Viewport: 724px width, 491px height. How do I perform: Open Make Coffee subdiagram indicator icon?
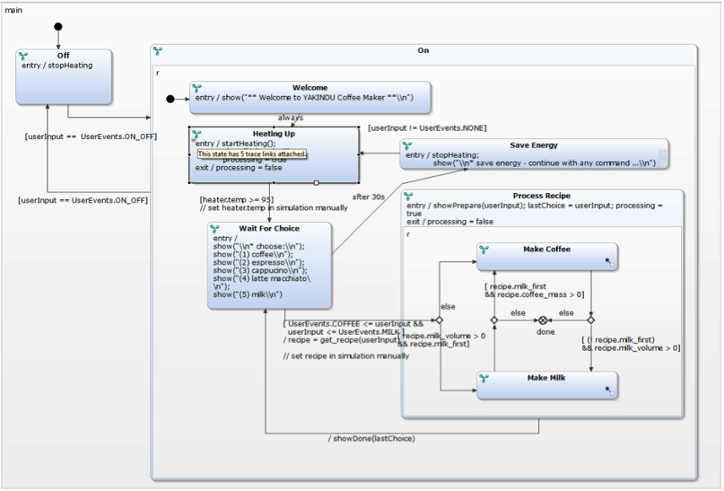pyautogui.click(x=608, y=262)
